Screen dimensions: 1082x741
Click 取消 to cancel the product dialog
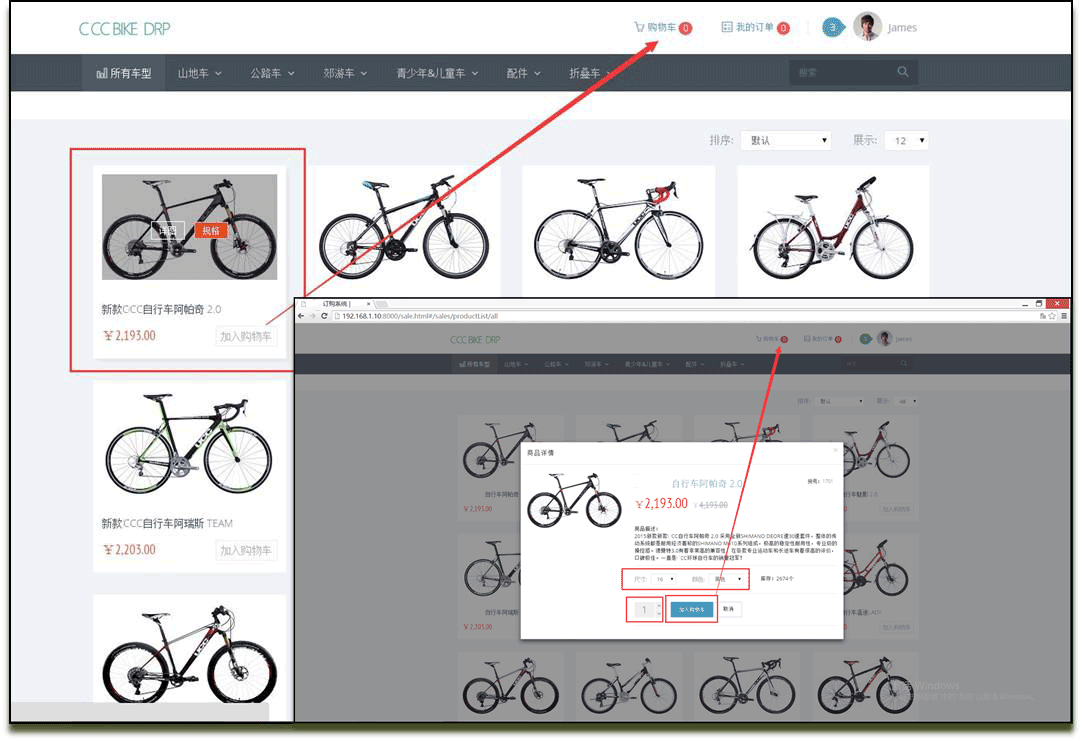[729, 609]
